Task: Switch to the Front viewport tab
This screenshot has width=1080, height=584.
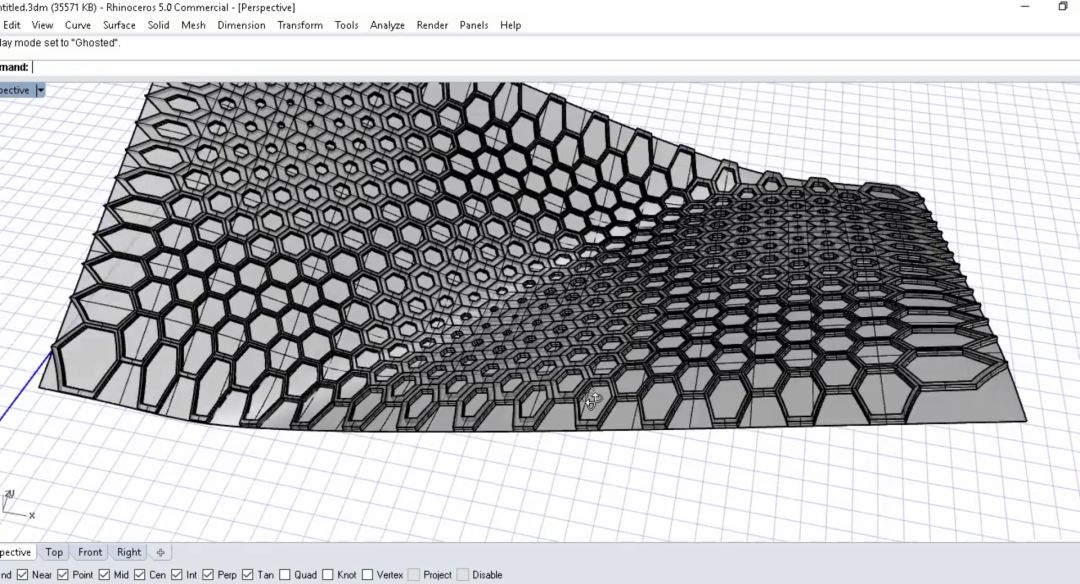Action: (90, 552)
